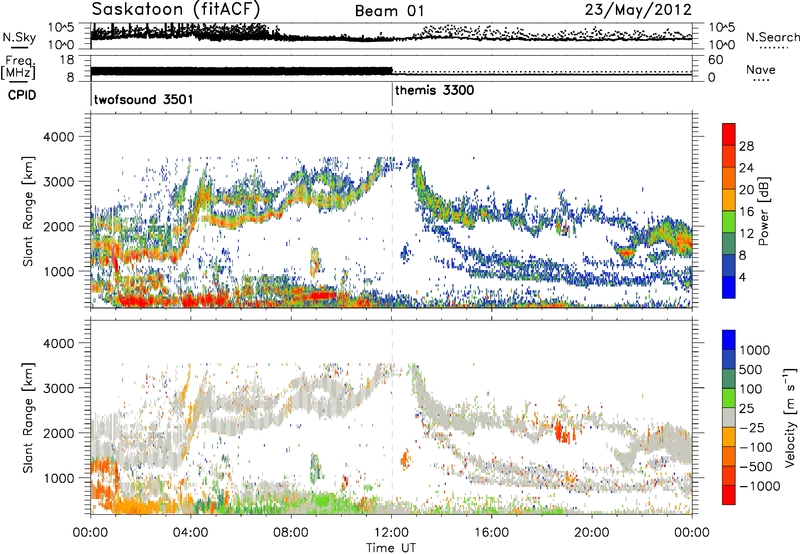
Task: Click the "60" tick on the Nave axis
Action: 715,60
